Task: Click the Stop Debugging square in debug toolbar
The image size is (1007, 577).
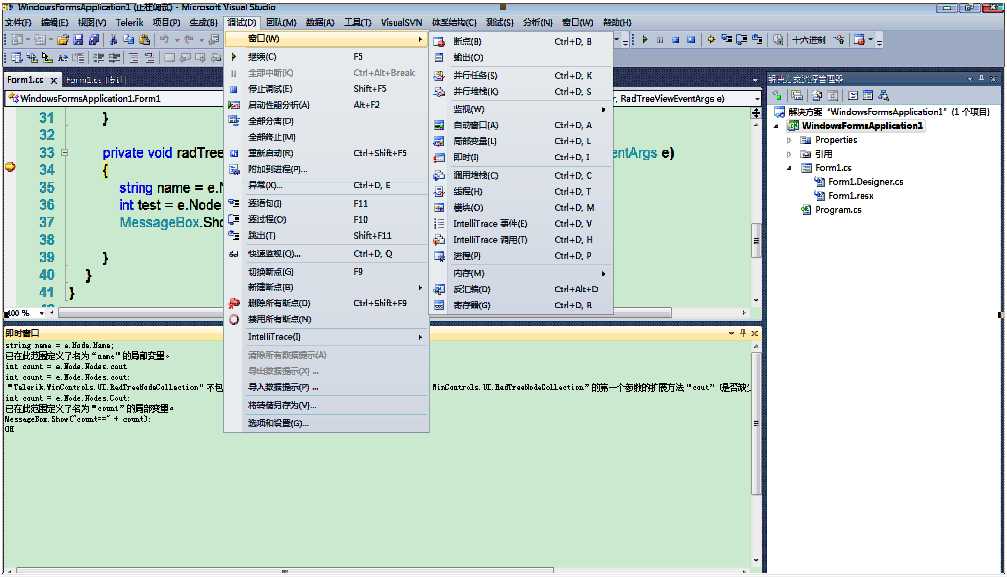Action: click(676, 40)
